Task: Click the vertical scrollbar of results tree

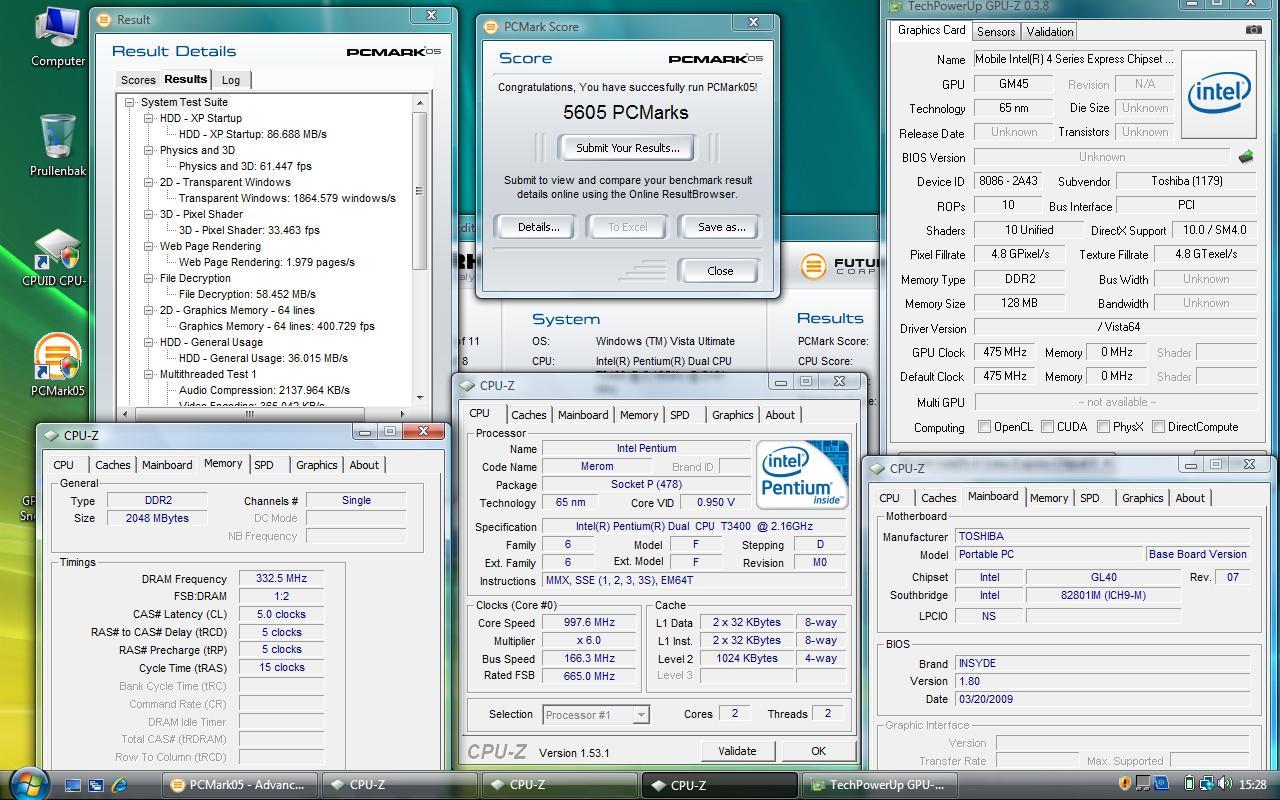Action: 420,190
